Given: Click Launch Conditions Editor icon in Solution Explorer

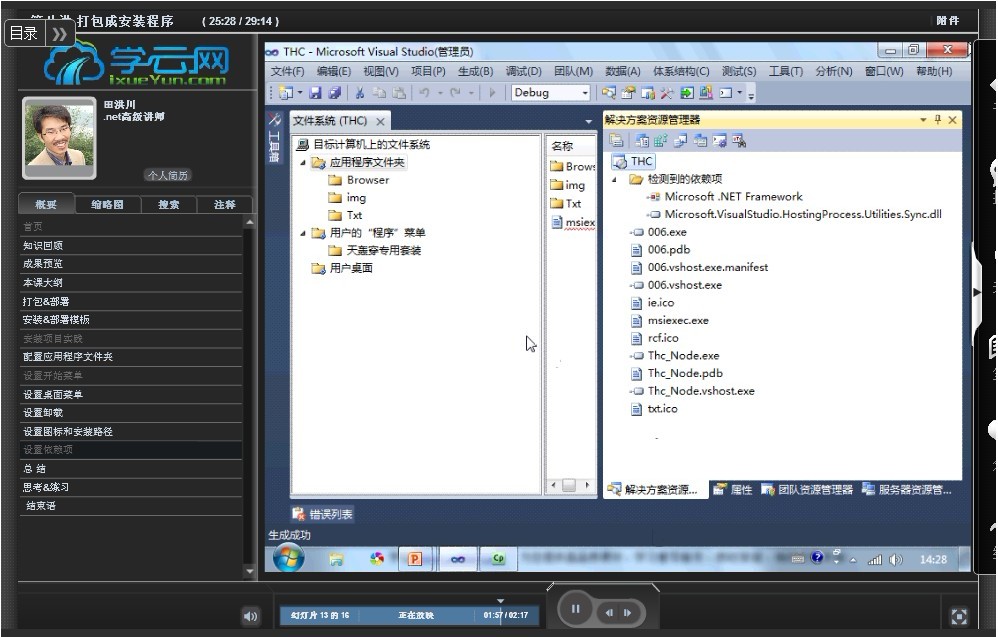Looking at the screenshot, I should (739, 141).
